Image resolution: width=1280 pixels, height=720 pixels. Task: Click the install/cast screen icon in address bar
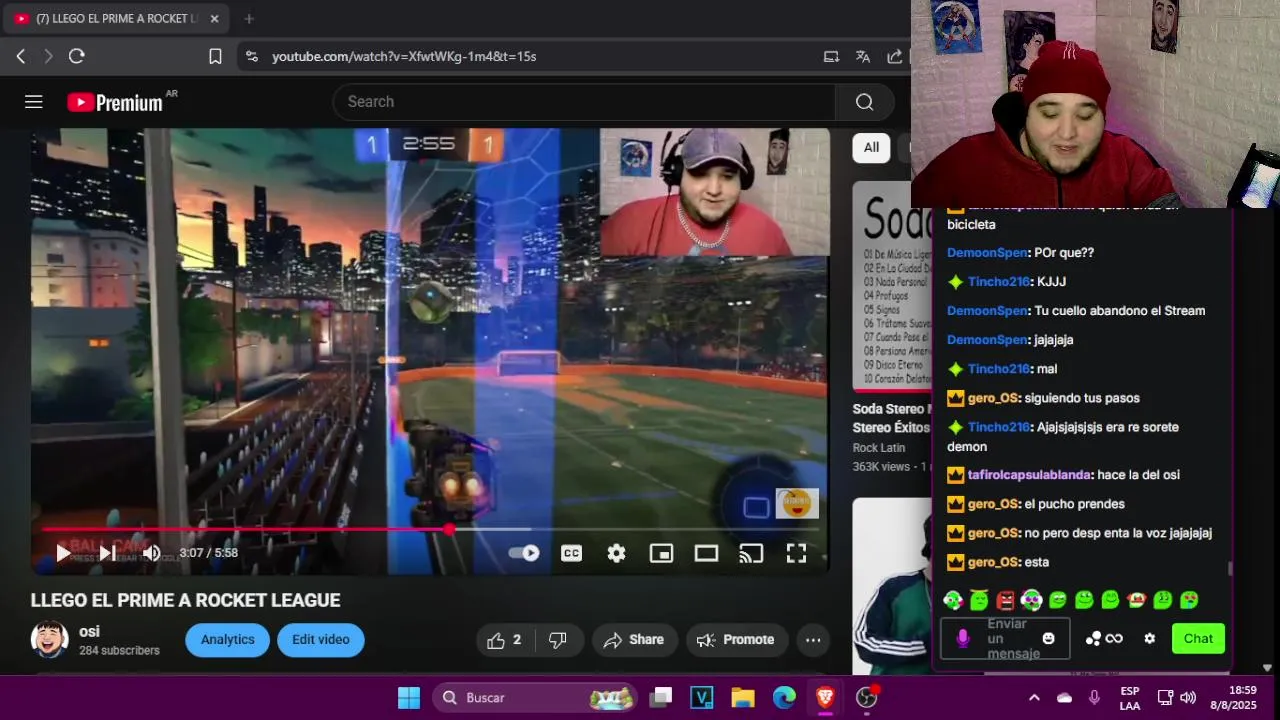831,57
